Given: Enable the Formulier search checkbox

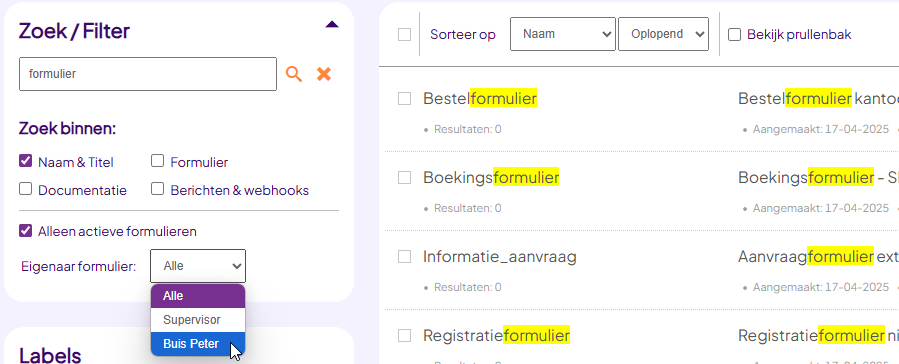Looking at the screenshot, I should point(157,161).
